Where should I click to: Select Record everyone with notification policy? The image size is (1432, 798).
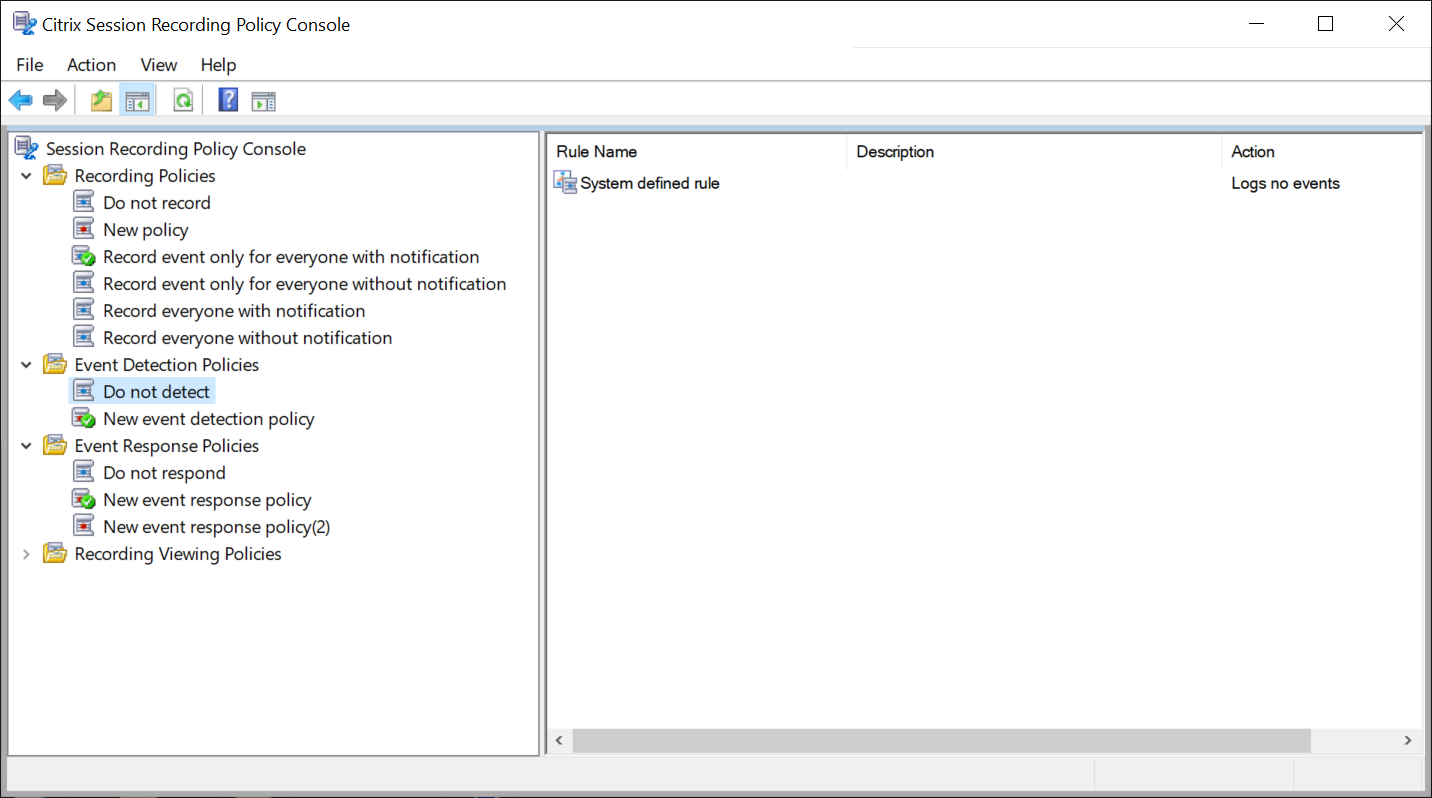coord(234,311)
